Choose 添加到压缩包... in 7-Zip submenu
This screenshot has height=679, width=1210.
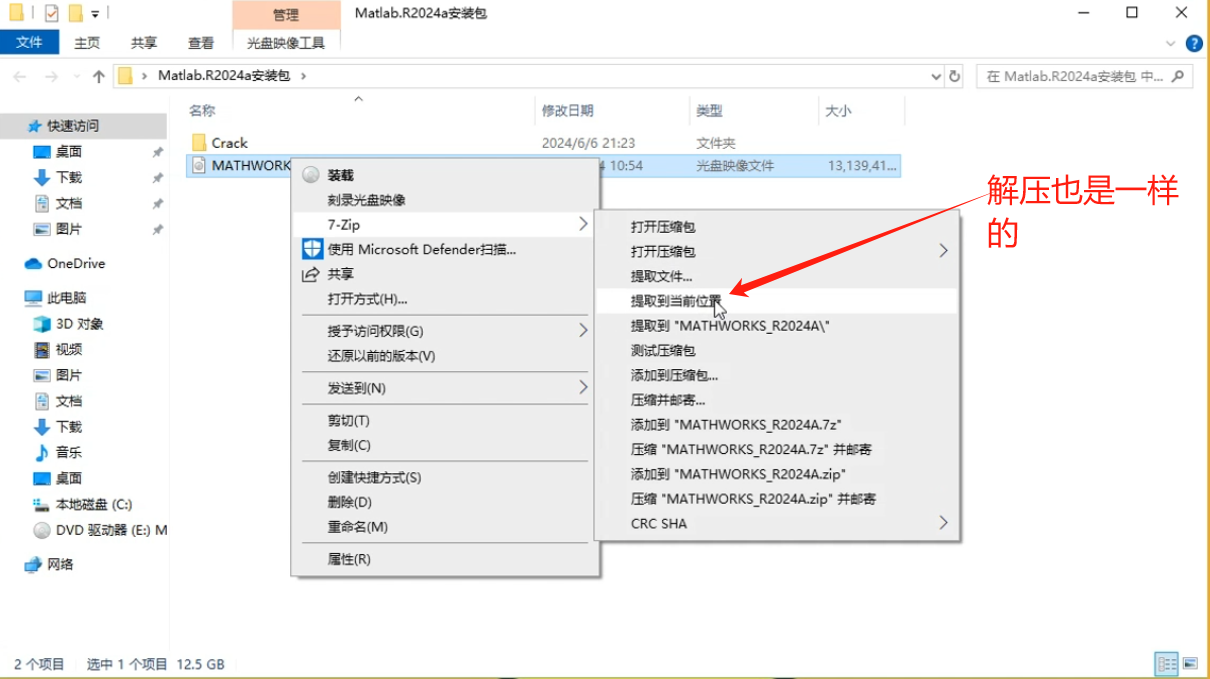tap(777, 375)
